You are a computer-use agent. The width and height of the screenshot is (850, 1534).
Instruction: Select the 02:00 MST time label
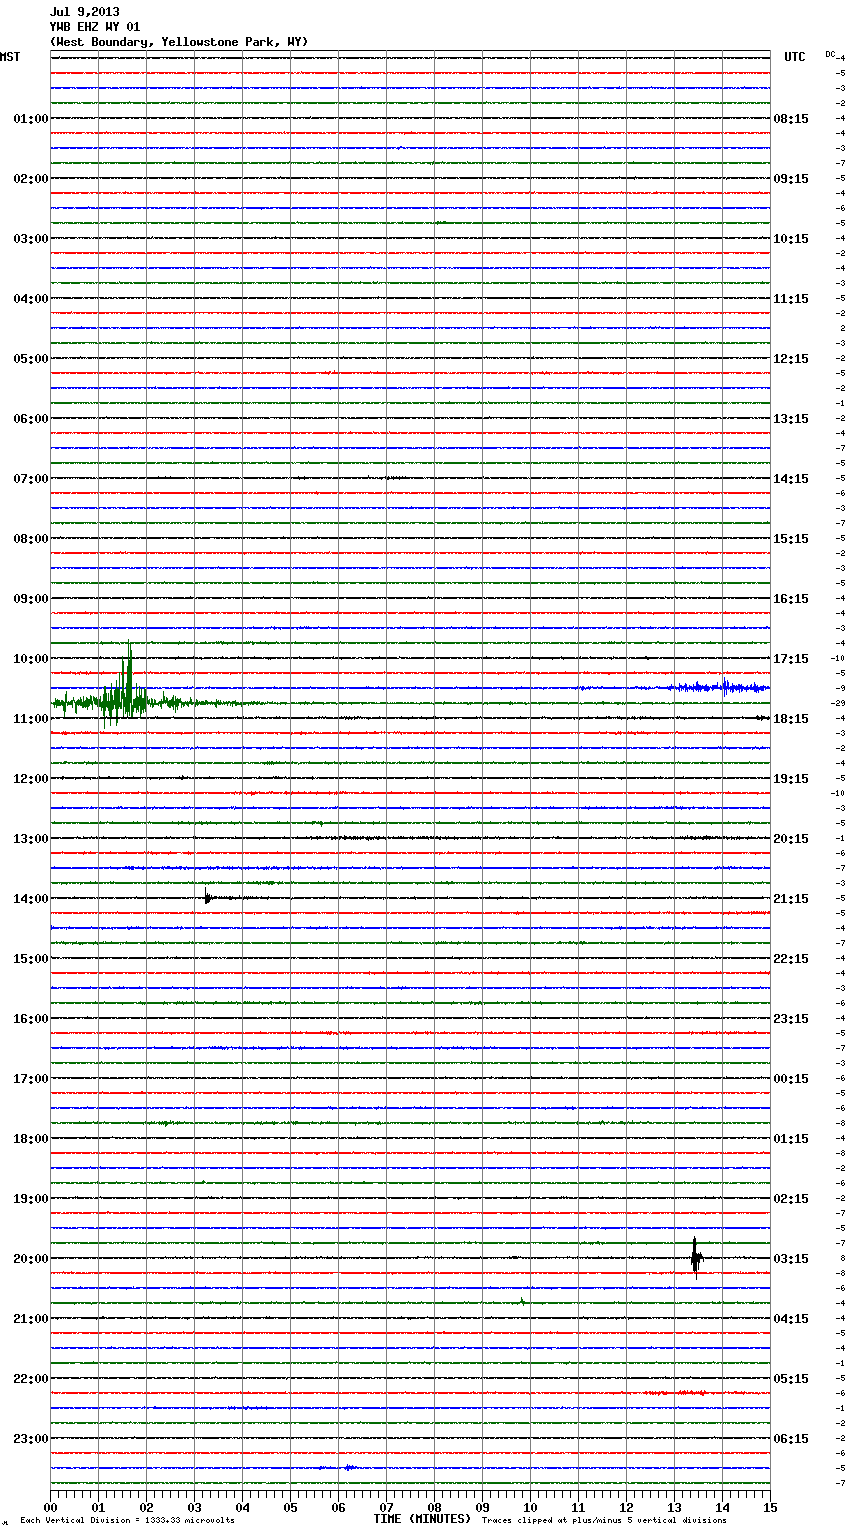[x=30, y=179]
